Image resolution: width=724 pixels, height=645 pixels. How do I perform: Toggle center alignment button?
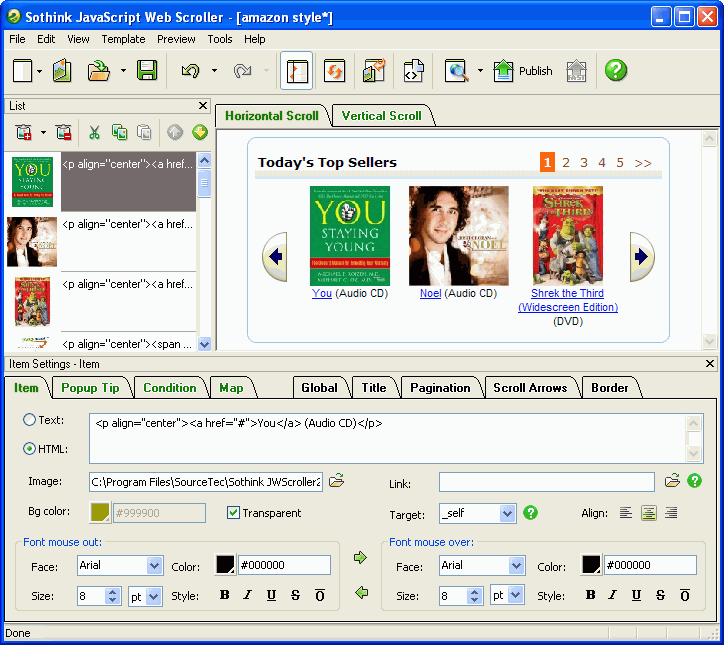649,512
